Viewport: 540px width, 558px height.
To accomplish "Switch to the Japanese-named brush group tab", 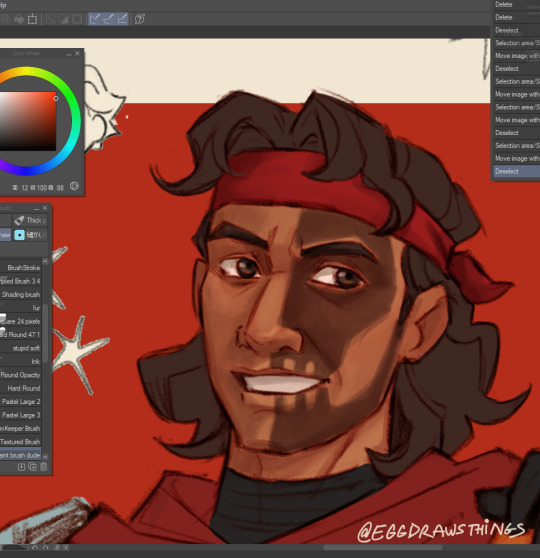I will 30,235.
